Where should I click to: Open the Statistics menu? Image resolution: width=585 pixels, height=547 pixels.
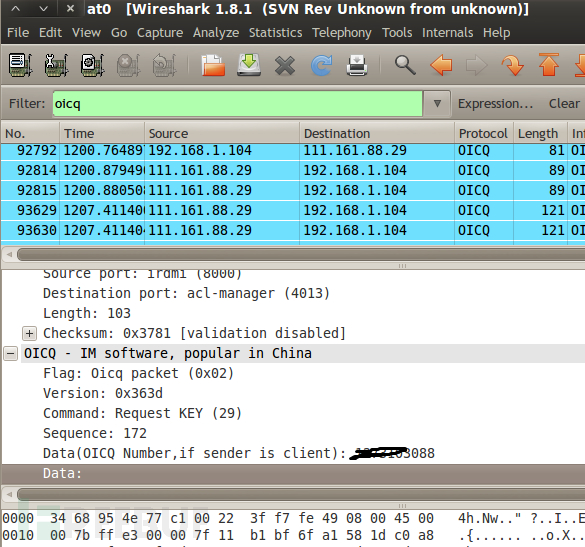[275, 32]
